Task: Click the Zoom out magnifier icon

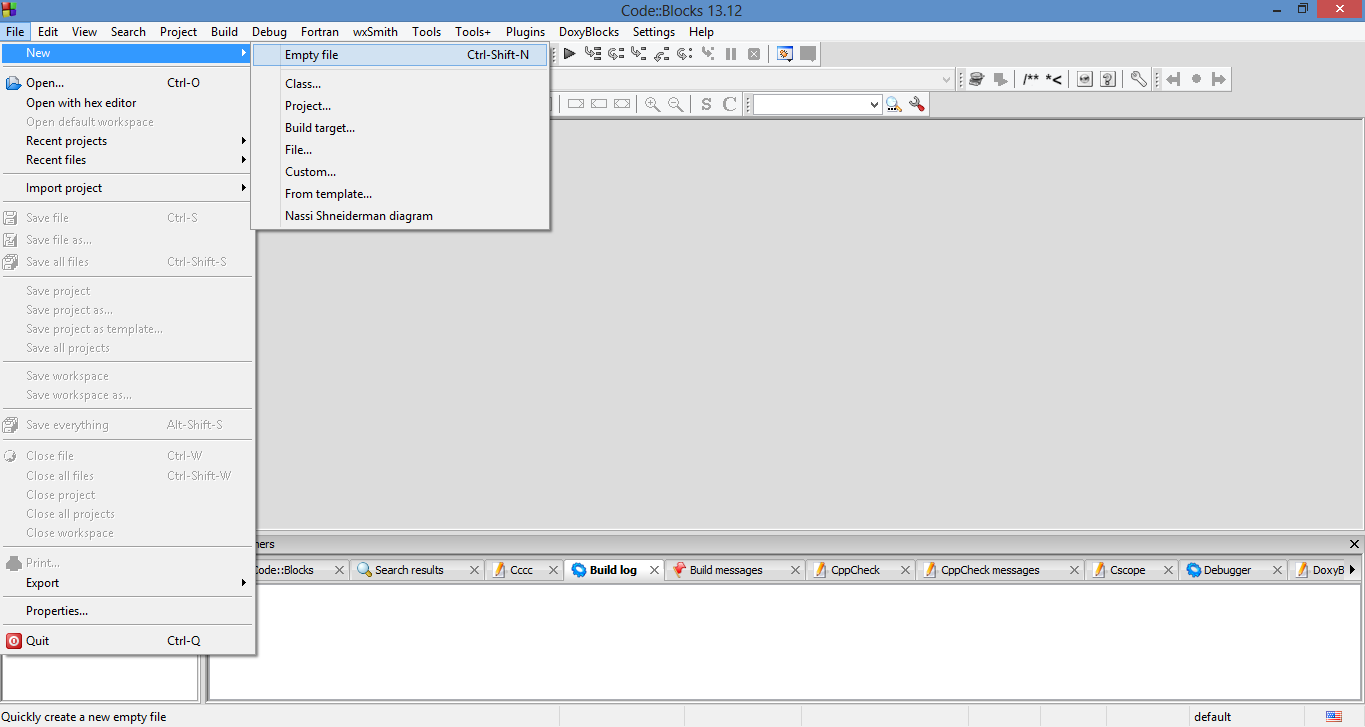Action: (x=676, y=104)
